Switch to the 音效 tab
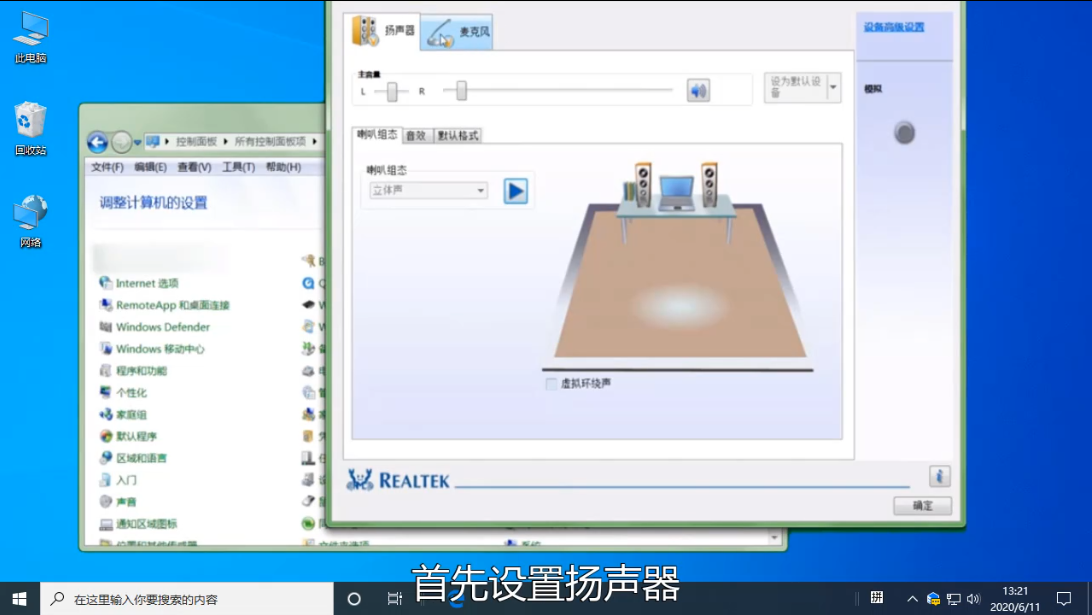 tap(416, 135)
